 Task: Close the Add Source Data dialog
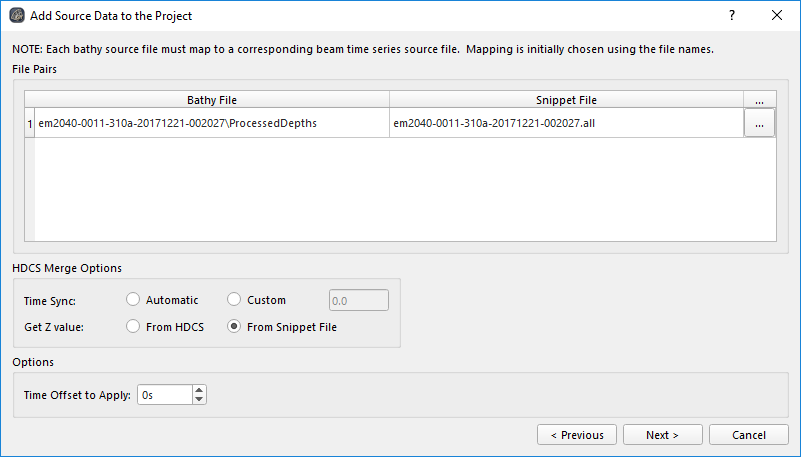777,16
